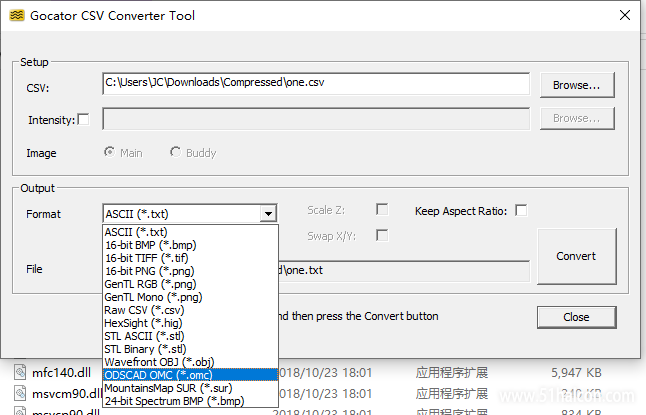Choose GenTL Mono (*.png) format
The height and width of the screenshot is (415, 646).
click(x=190, y=297)
